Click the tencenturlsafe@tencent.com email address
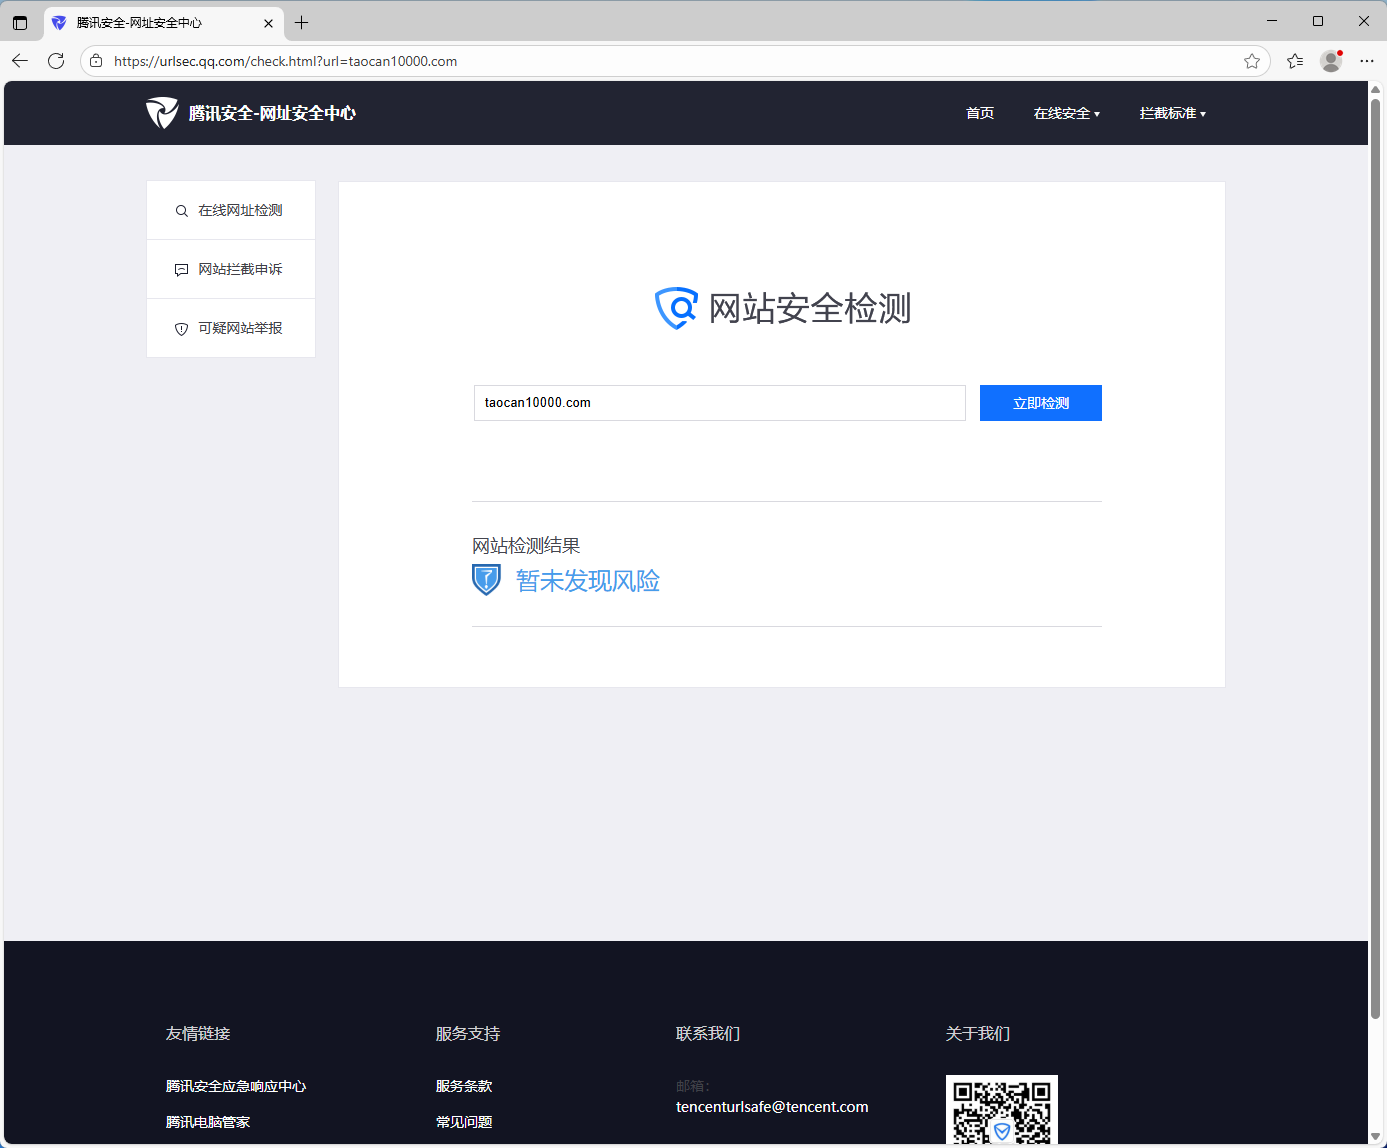The width and height of the screenshot is (1387, 1148). tap(772, 1107)
